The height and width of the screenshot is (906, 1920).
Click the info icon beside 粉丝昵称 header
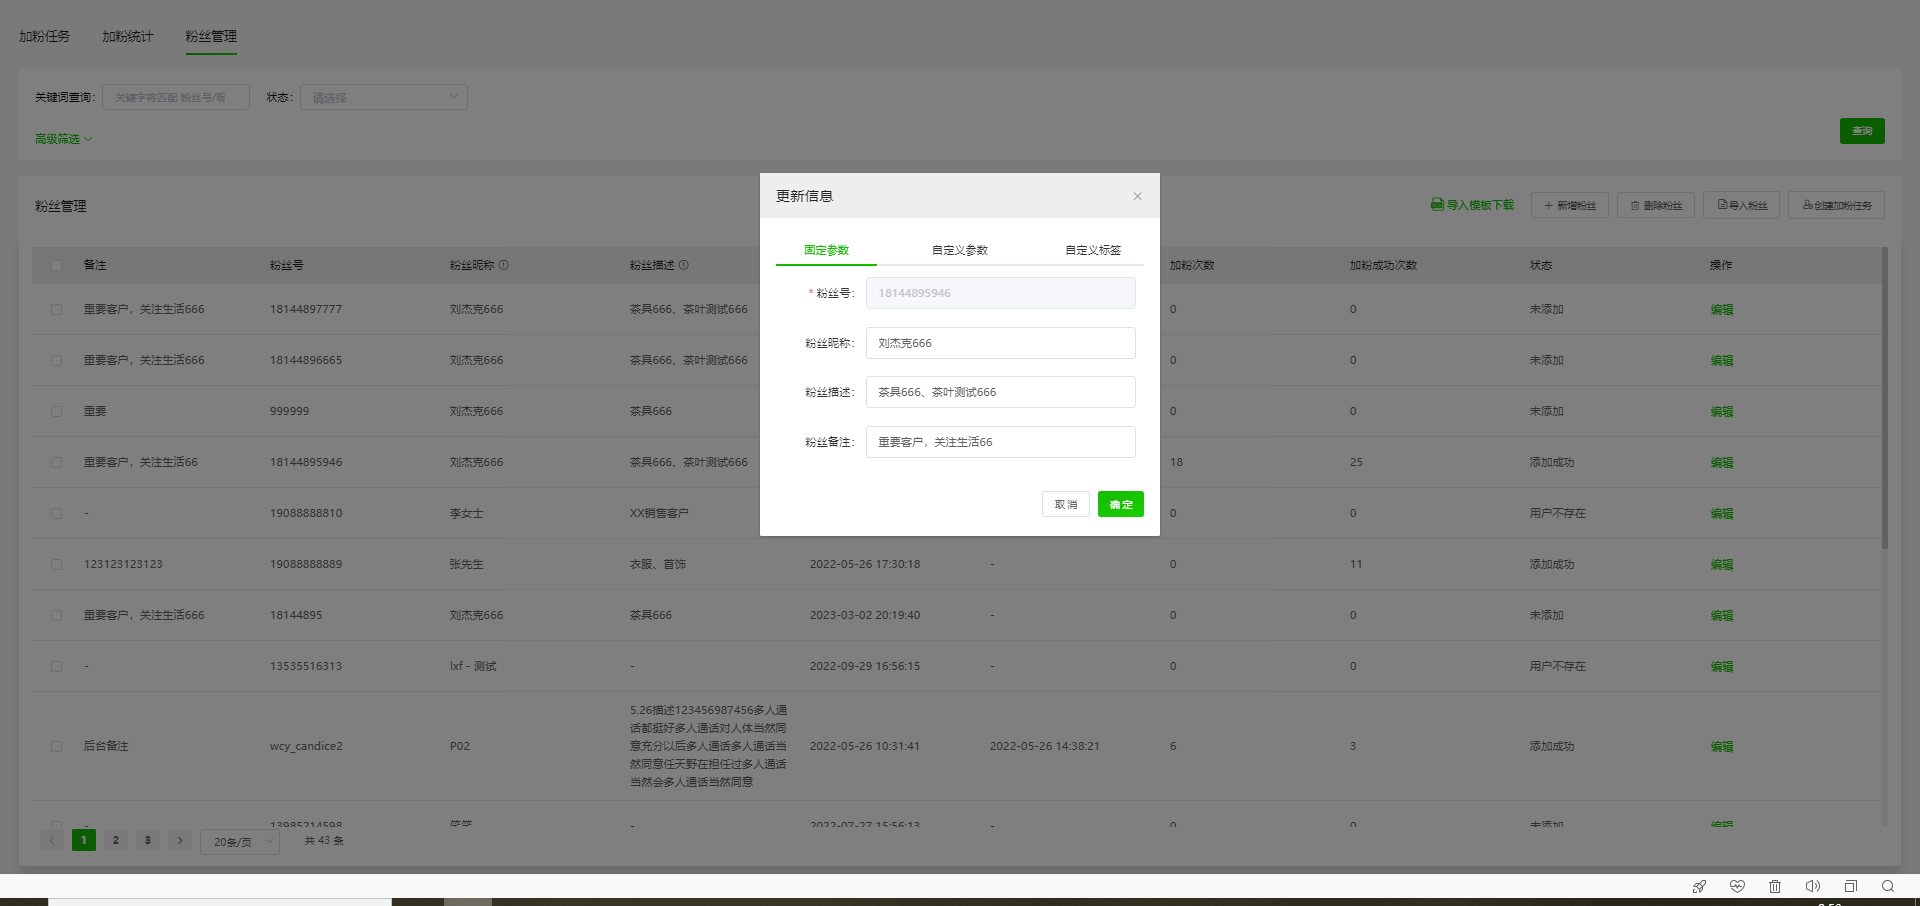pos(504,265)
